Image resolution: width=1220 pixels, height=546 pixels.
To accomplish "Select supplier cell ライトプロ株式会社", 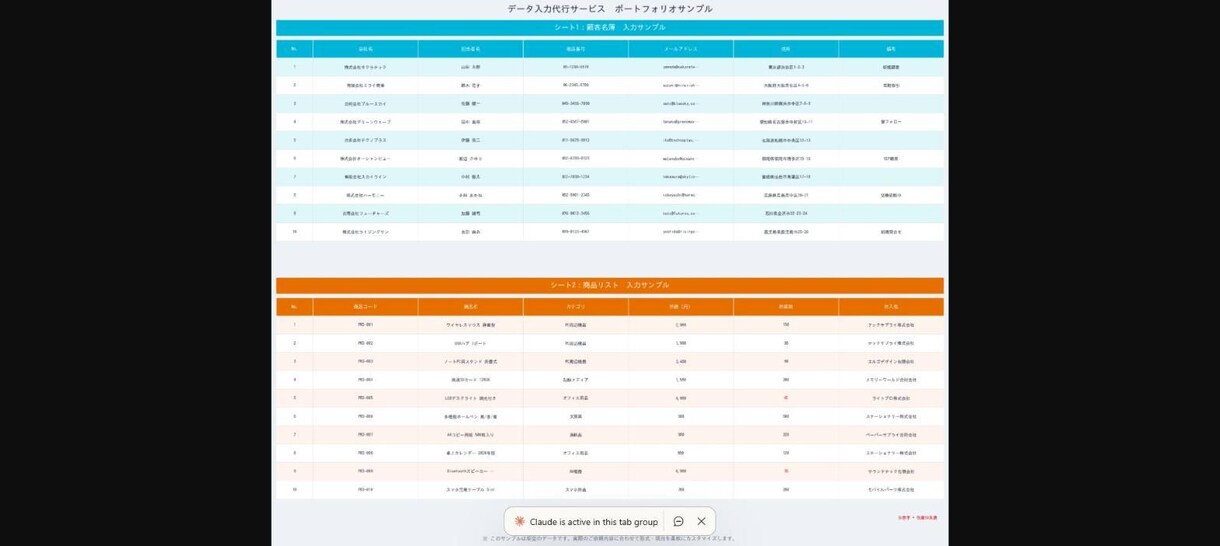I will click(x=891, y=398).
